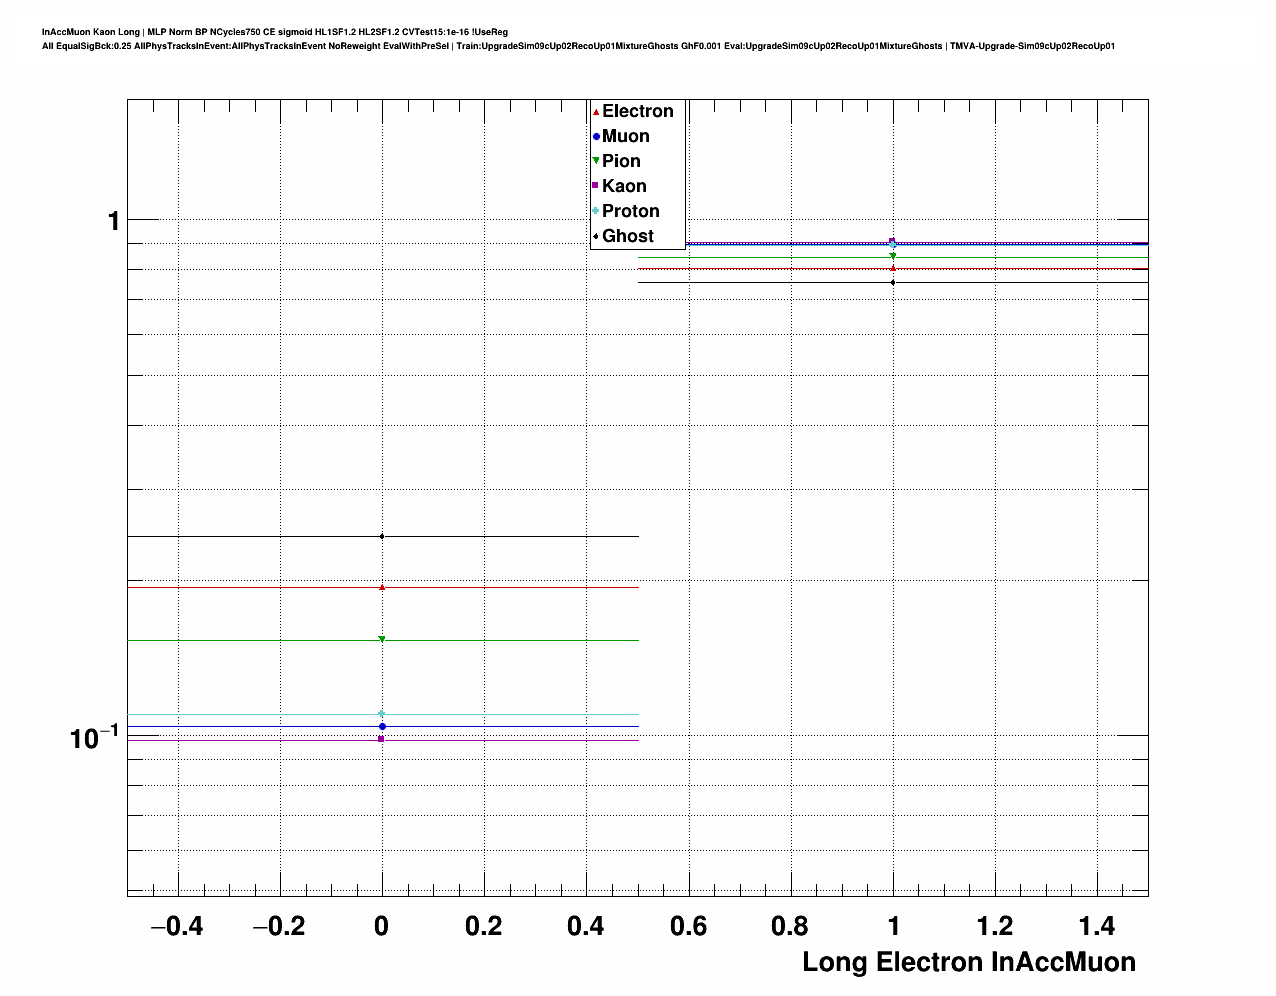The width and height of the screenshot is (1276, 996).
Task: Click the Ghost data point at x=0
Action: point(382,537)
